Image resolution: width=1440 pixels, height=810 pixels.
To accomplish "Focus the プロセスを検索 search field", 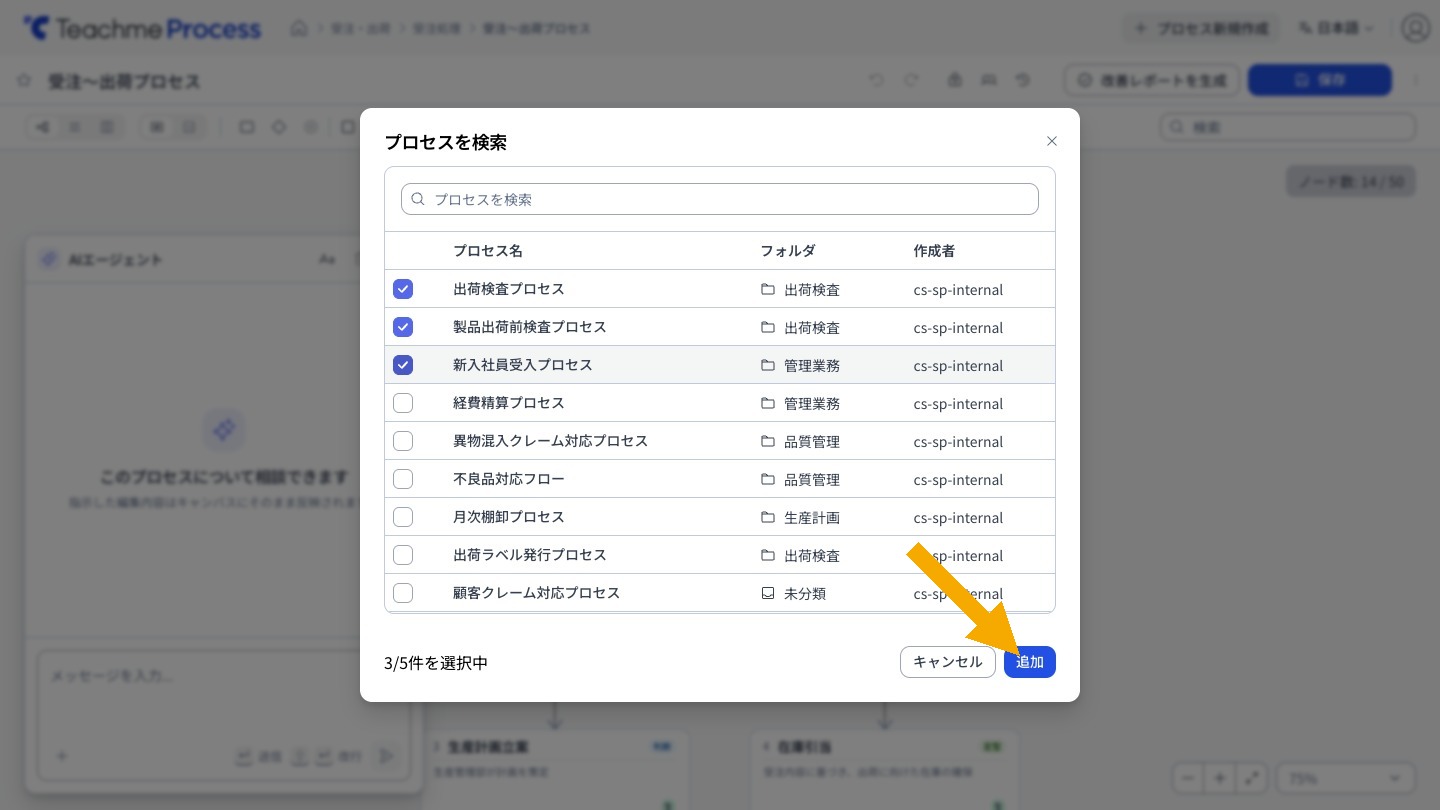I will click(x=720, y=199).
